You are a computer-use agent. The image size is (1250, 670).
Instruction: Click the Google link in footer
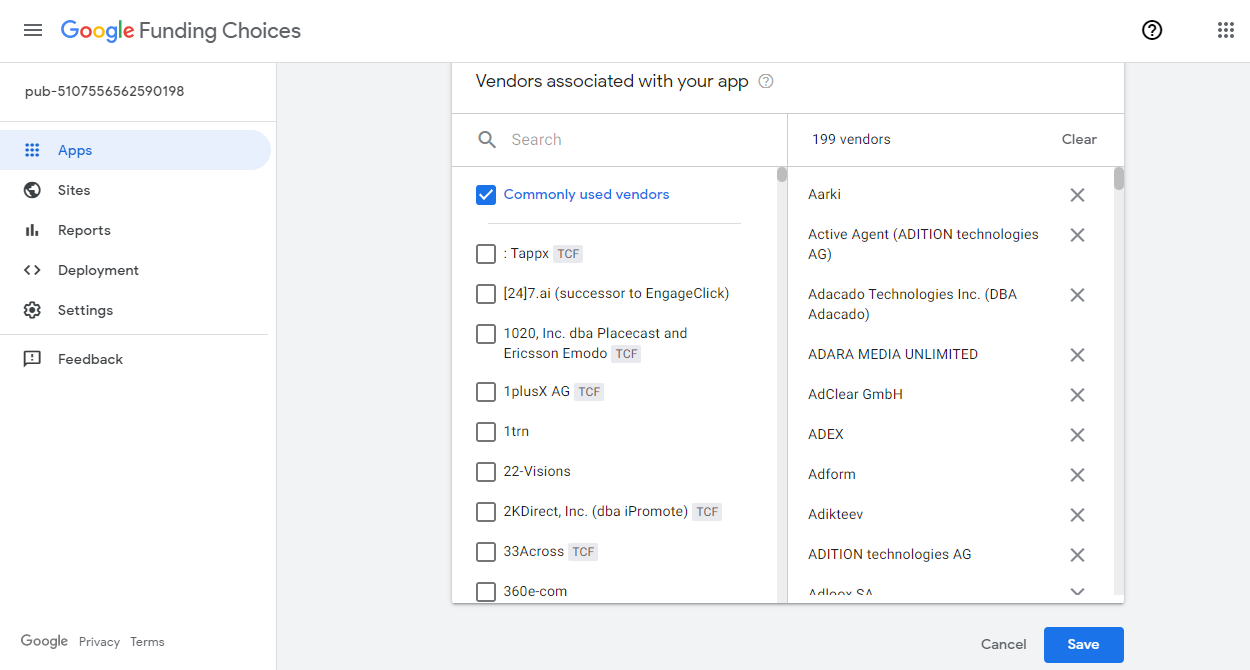[45, 641]
